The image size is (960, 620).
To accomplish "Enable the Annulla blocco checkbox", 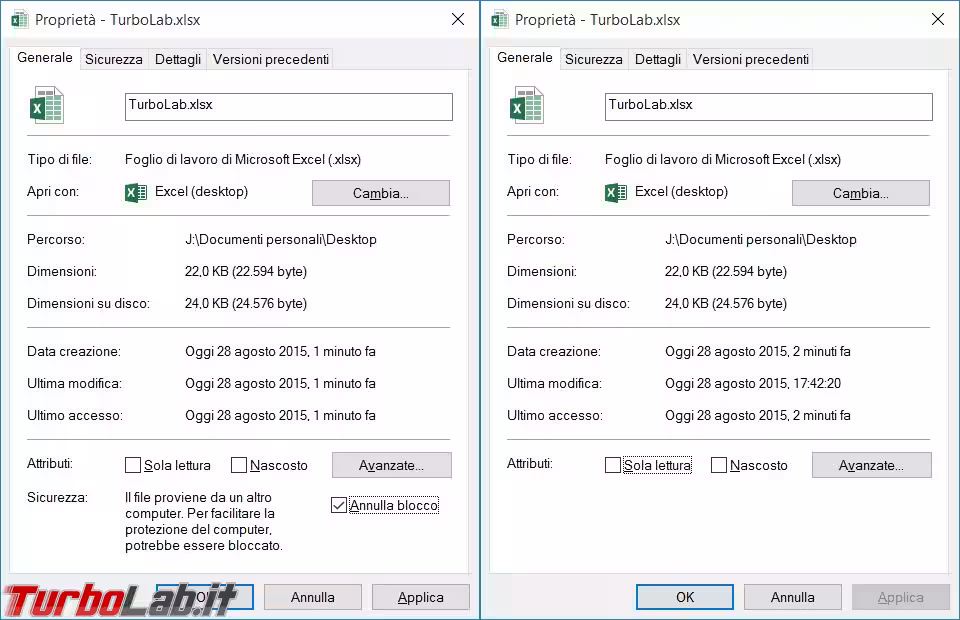I will coord(339,506).
